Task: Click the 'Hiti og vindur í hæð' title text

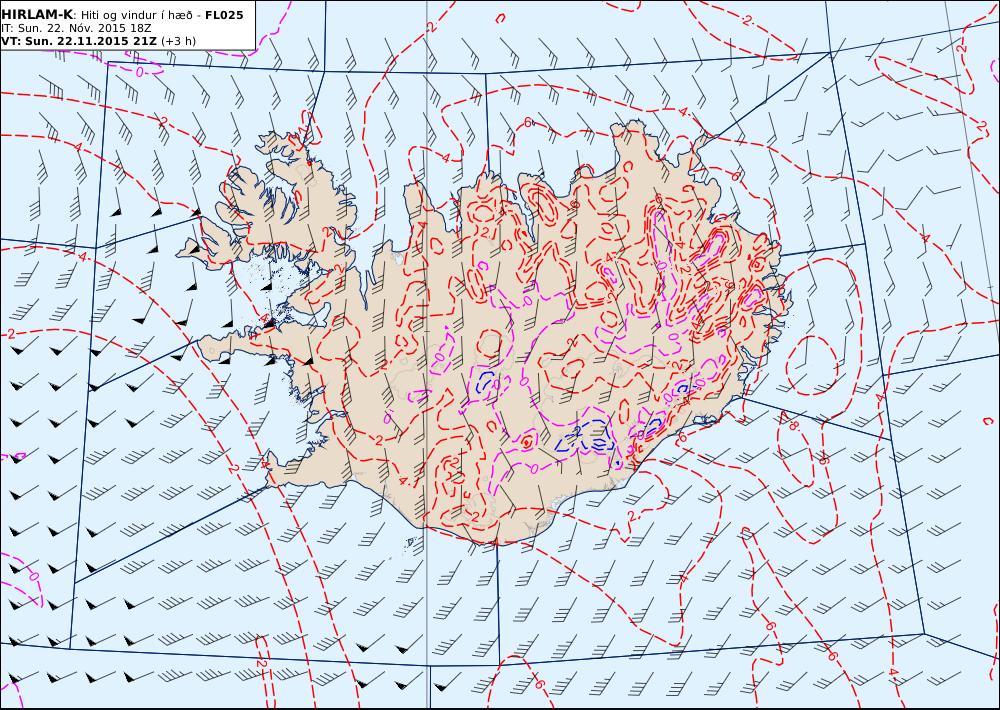Action: coord(135,15)
